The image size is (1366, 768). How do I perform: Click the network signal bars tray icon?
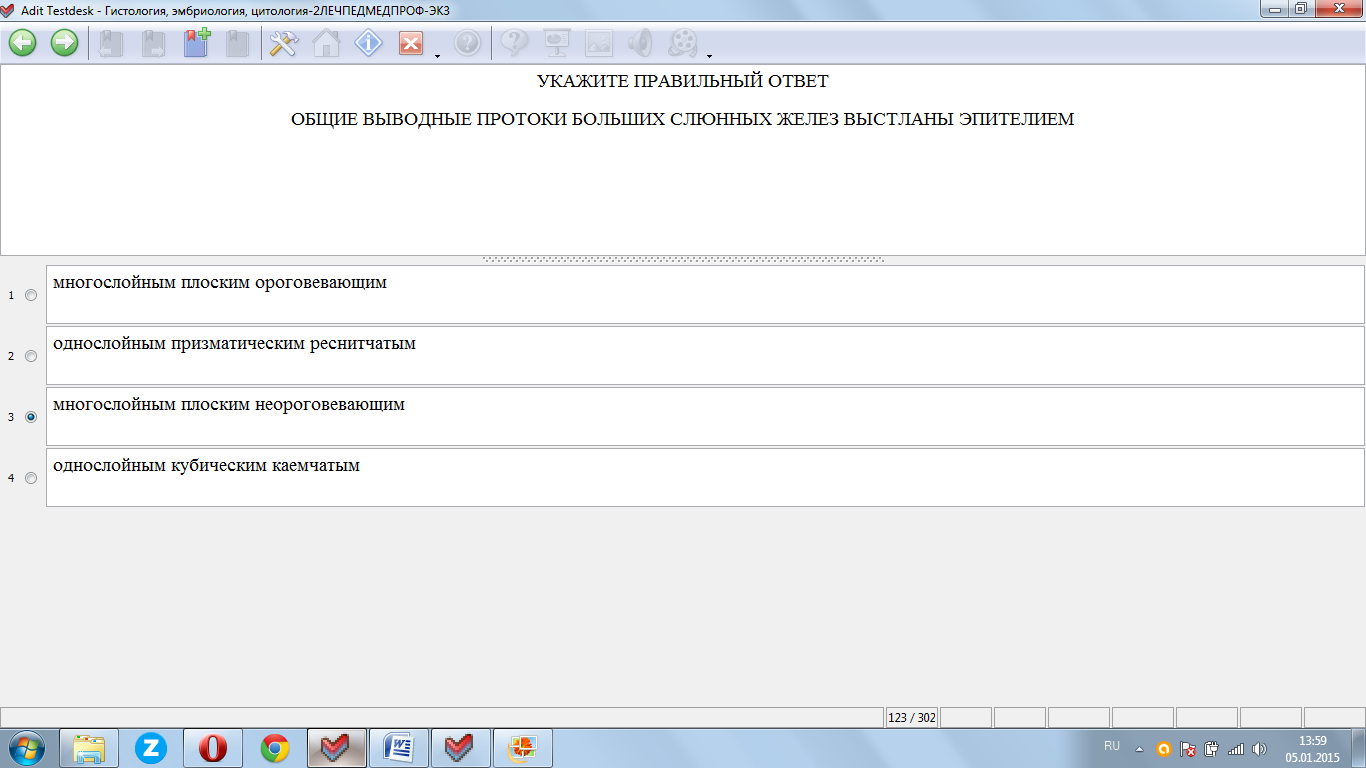click(x=1236, y=749)
